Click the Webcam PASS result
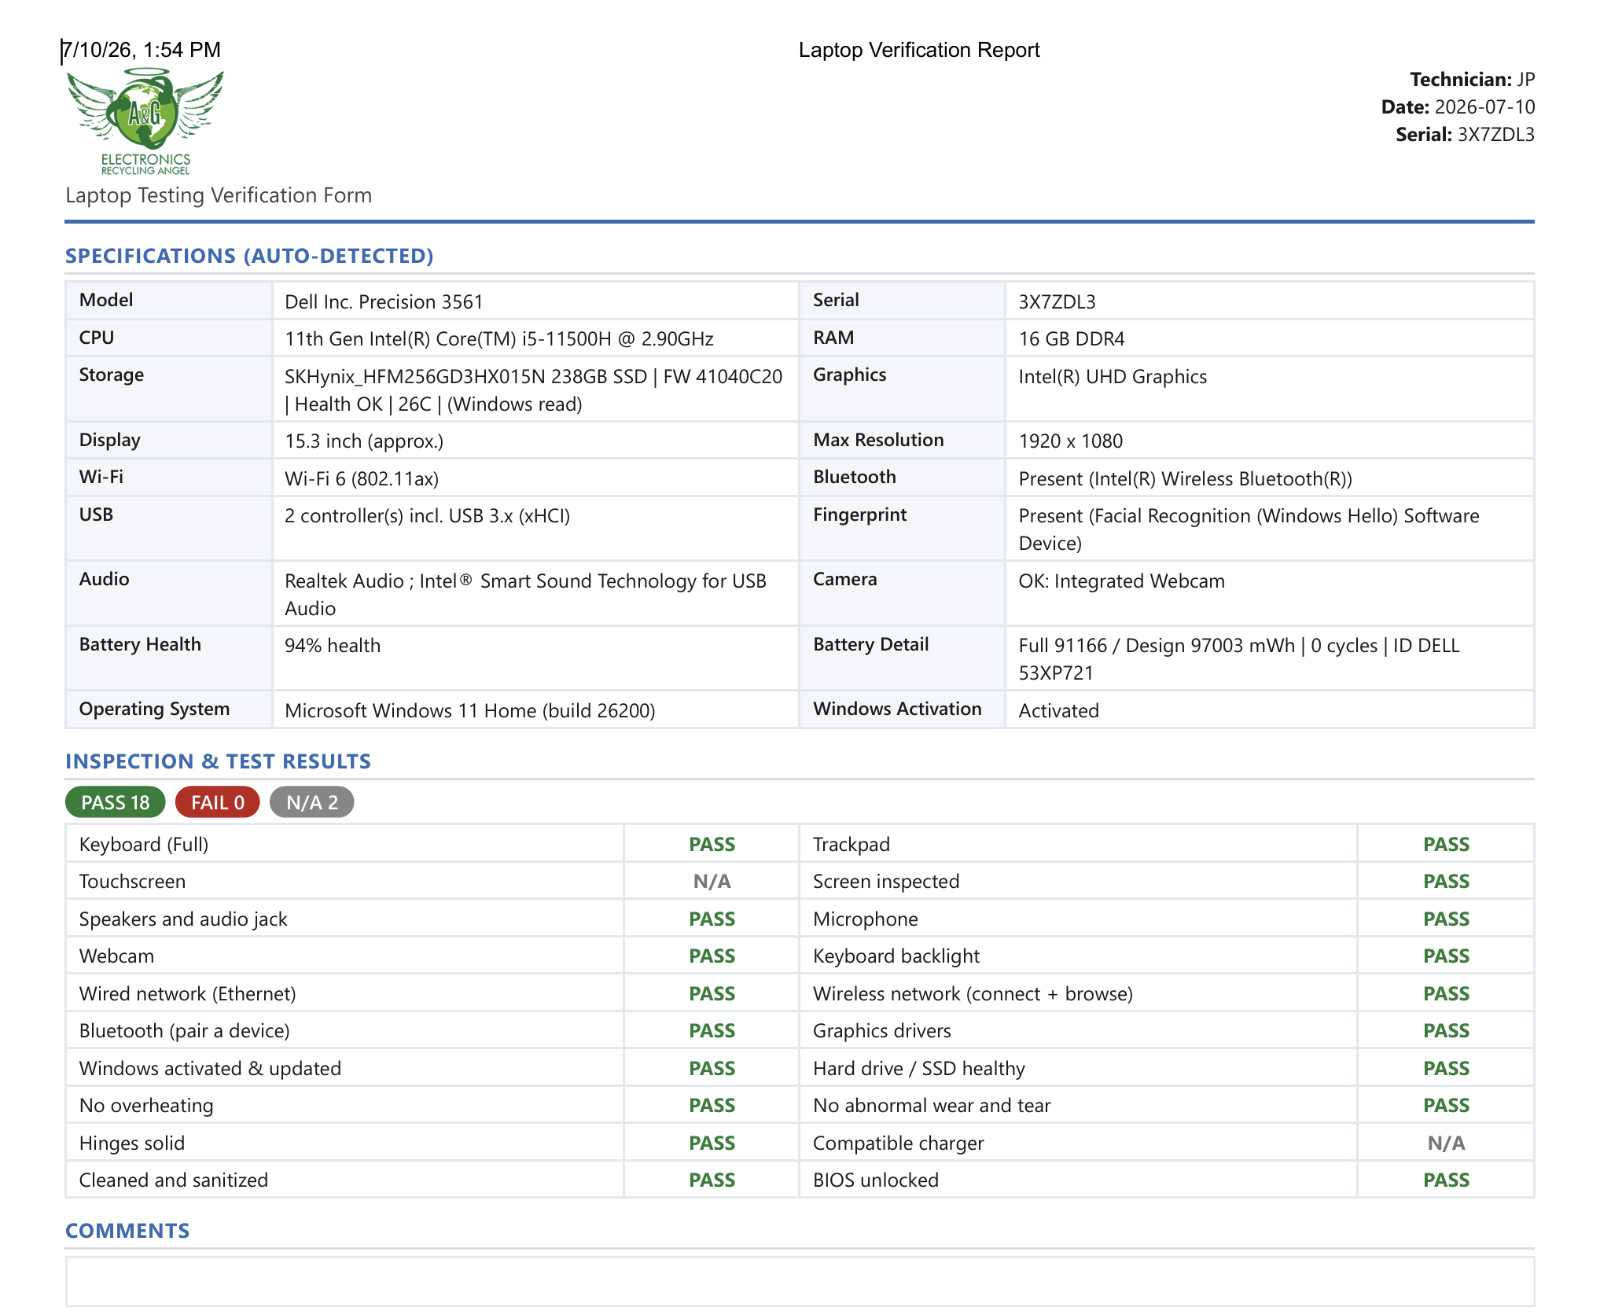The width and height of the screenshot is (1600, 1316). pyautogui.click(x=712, y=956)
